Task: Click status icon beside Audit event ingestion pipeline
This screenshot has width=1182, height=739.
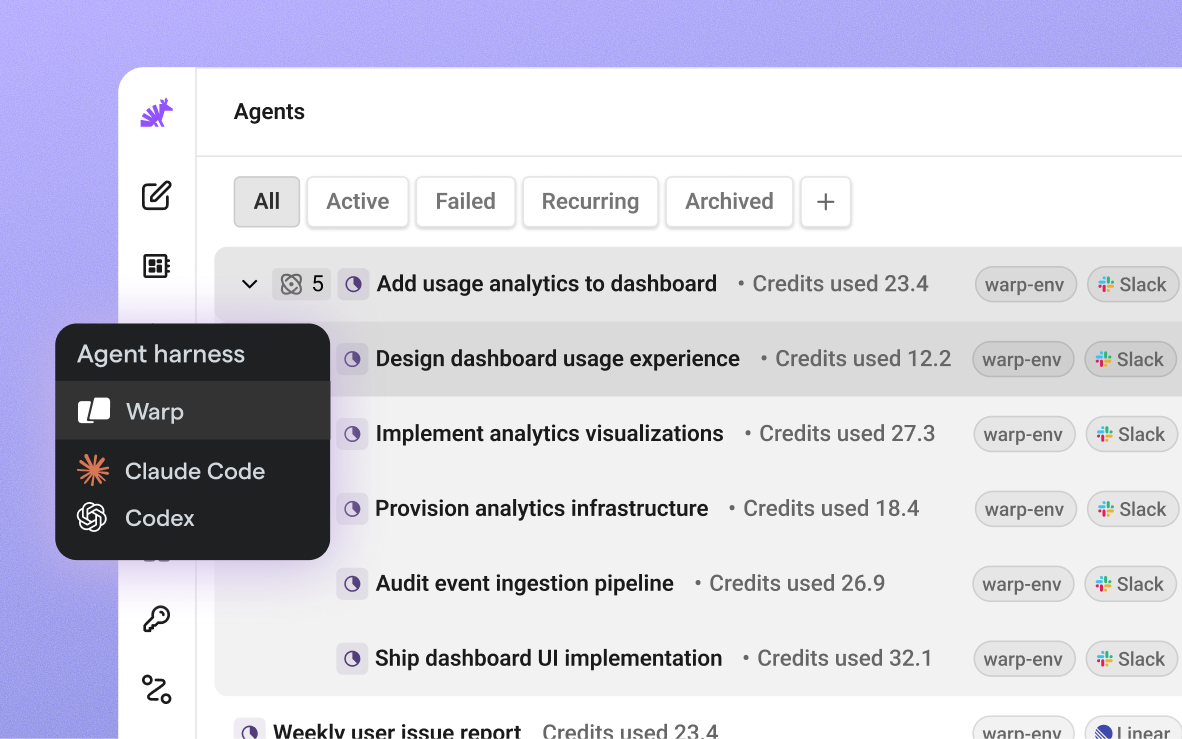Action: coord(352,584)
